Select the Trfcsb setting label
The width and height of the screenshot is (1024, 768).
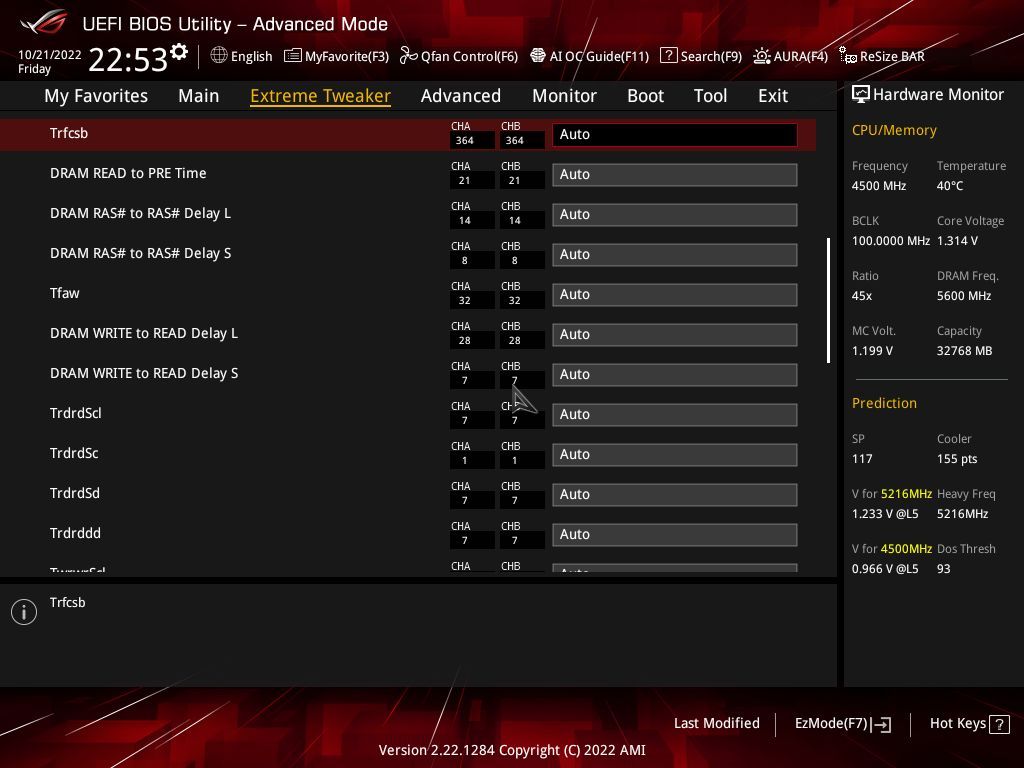69,133
